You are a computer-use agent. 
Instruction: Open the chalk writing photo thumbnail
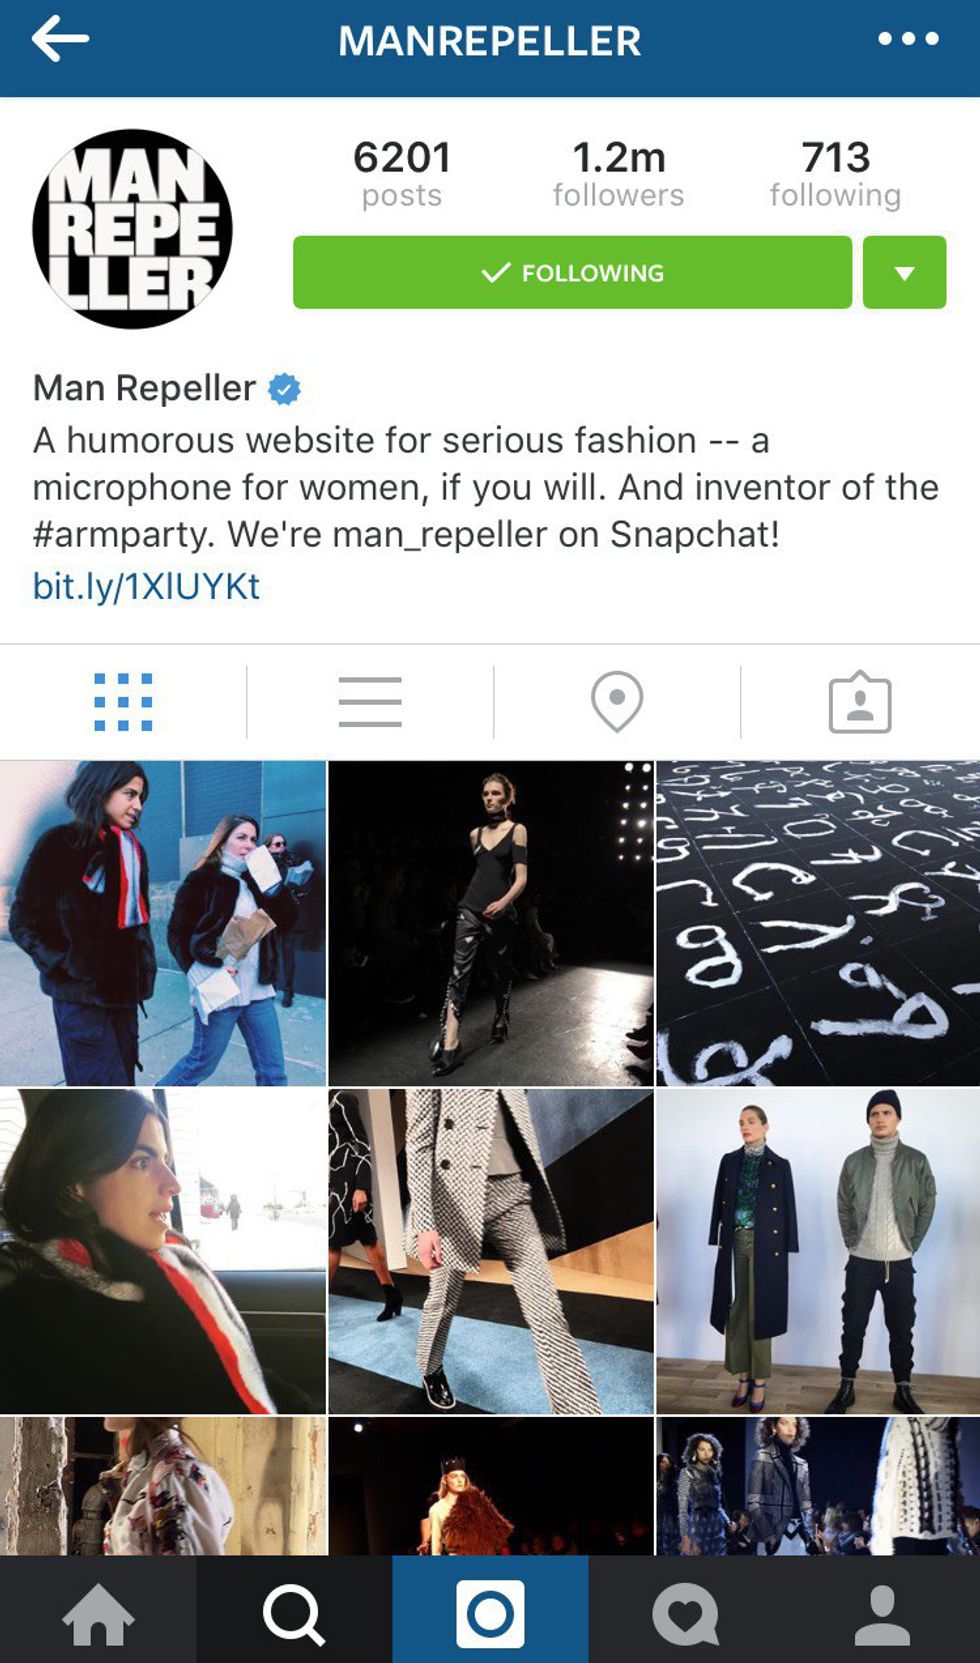pos(818,923)
